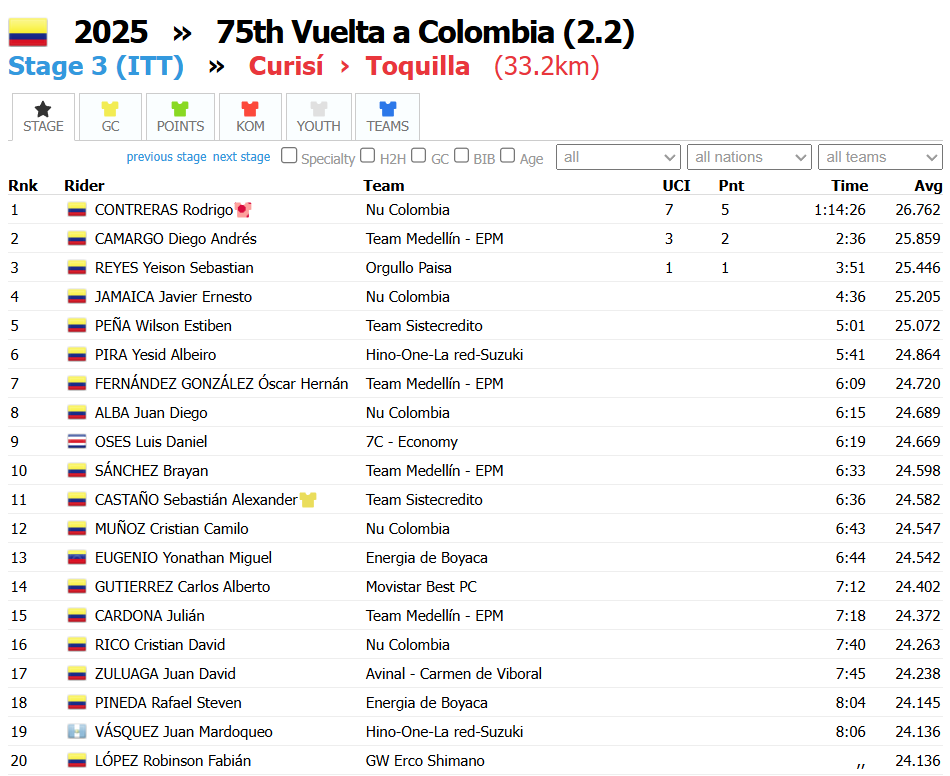Open the "all nations" dropdown

tap(749, 157)
